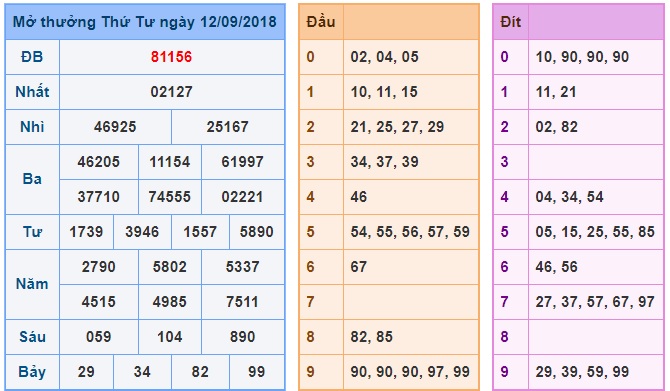Click the header 'Mở thưởng Thứ Tư ngày 12/09/2018'
This screenshot has width=670, height=391.
(x=145, y=22)
